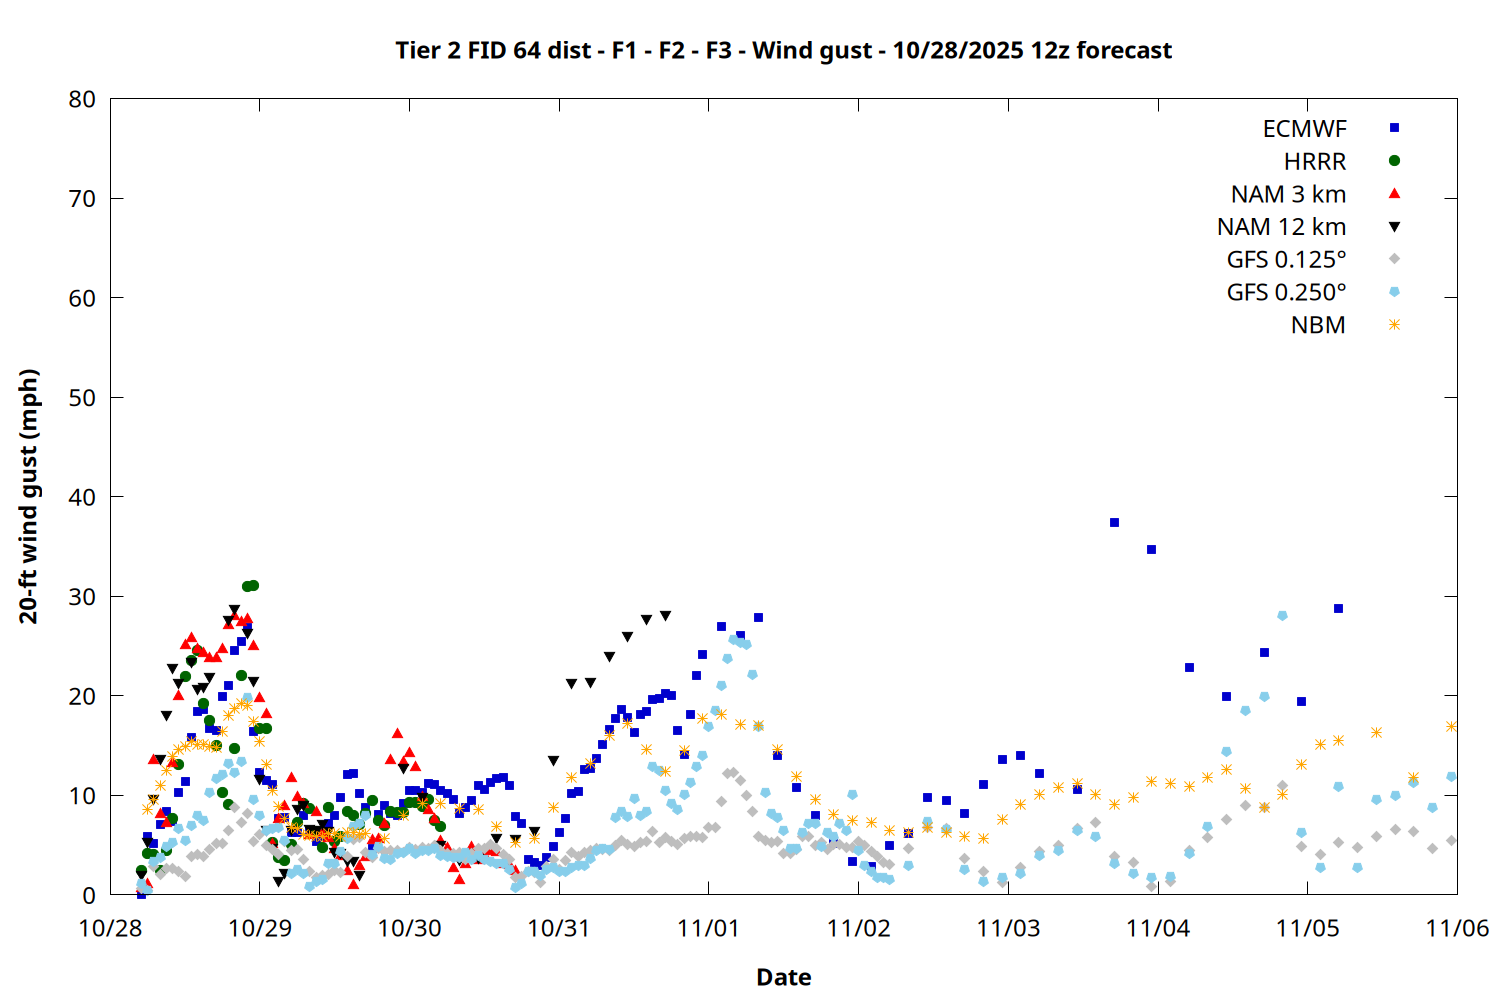Click the NAM 12 km black triangle marker

tap(1394, 227)
